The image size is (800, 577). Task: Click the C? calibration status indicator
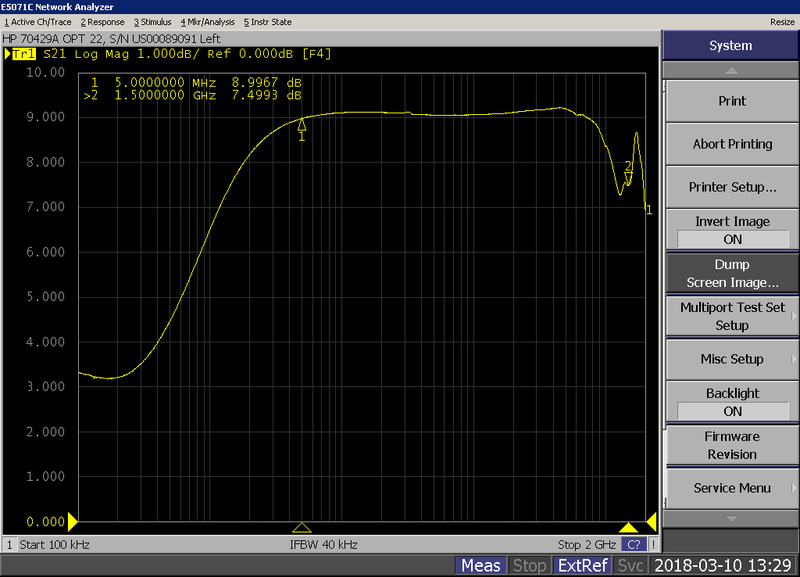633,544
